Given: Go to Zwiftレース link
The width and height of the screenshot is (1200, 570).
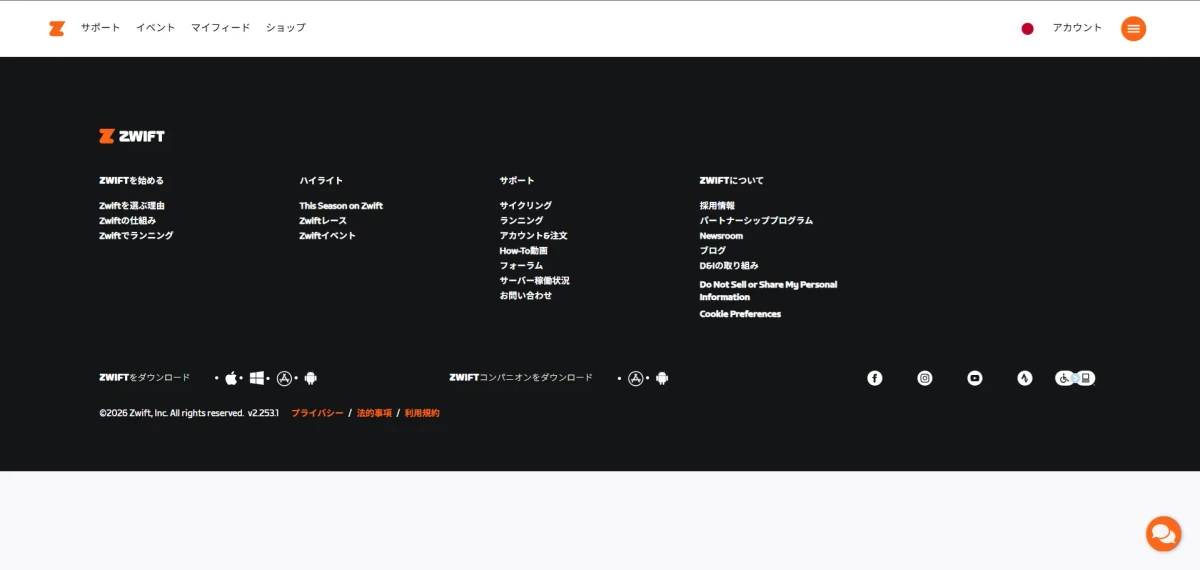Looking at the screenshot, I should [323, 221].
